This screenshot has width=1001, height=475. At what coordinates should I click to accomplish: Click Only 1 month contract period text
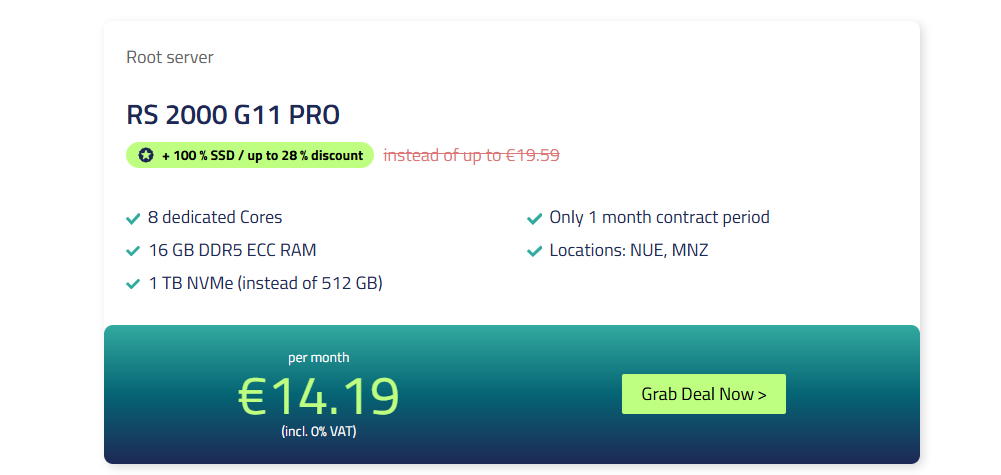[x=659, y=217]
